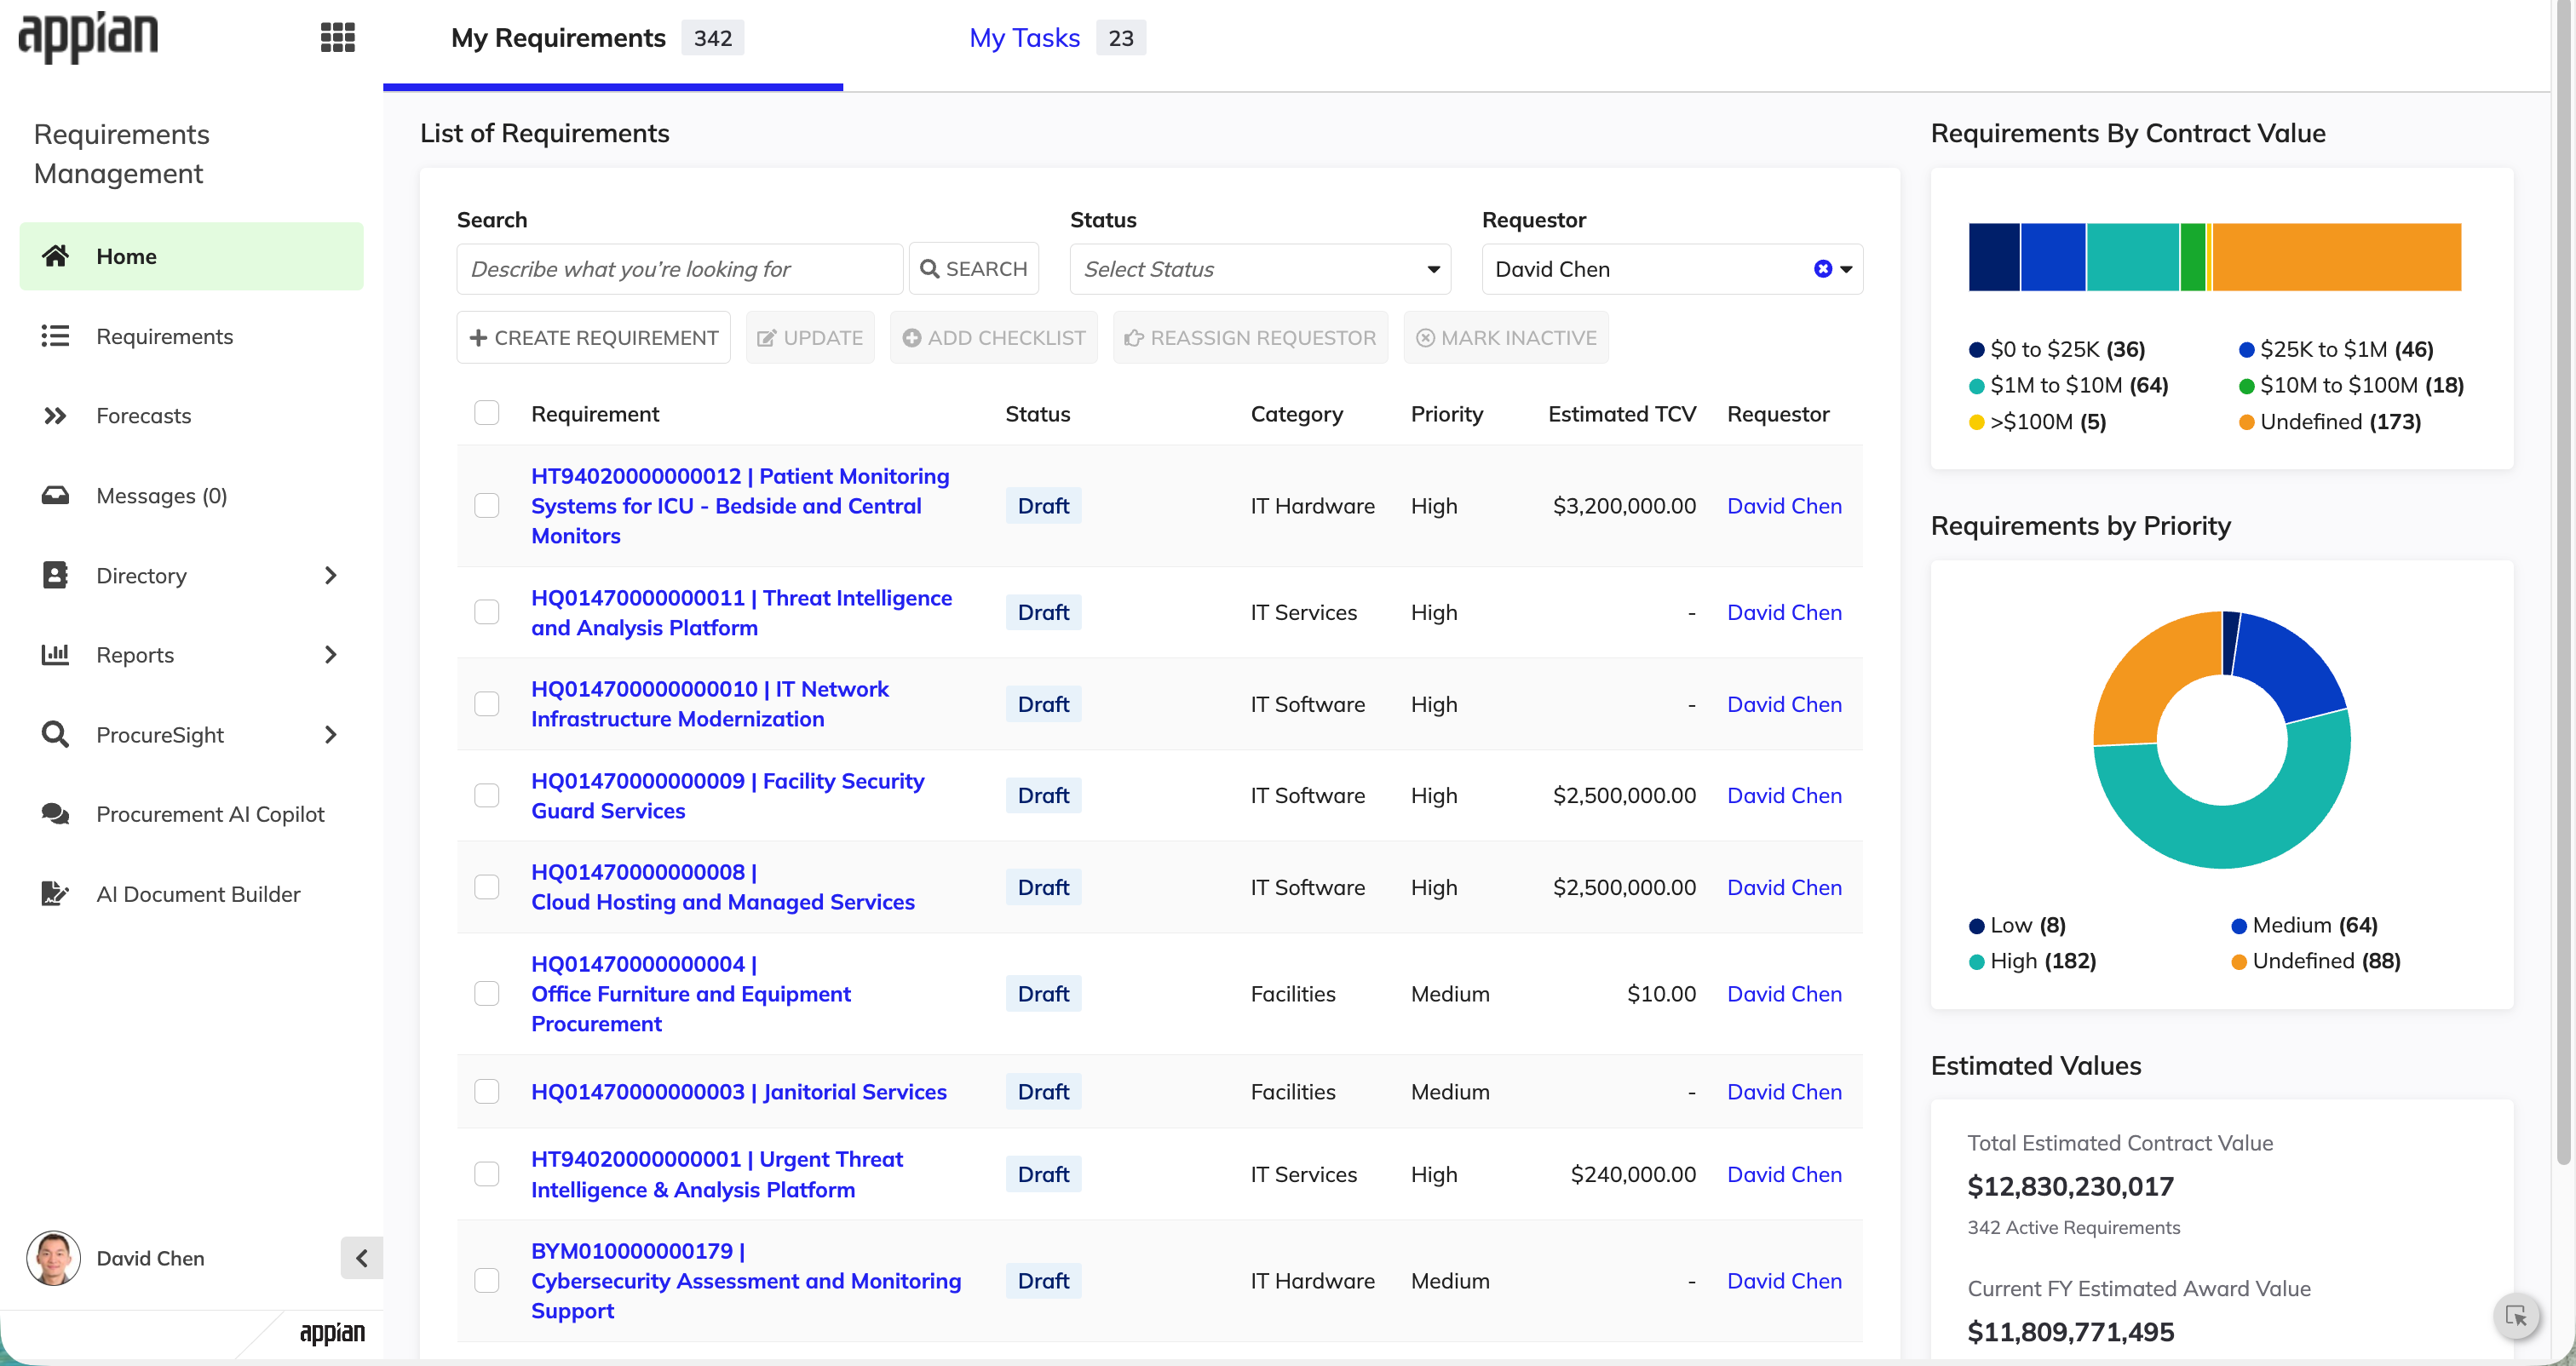This screenshot has width=2576, height=1366.
Task: Open the Cloud Hosting and Managed Services requirement
Action: pos(722,887)
